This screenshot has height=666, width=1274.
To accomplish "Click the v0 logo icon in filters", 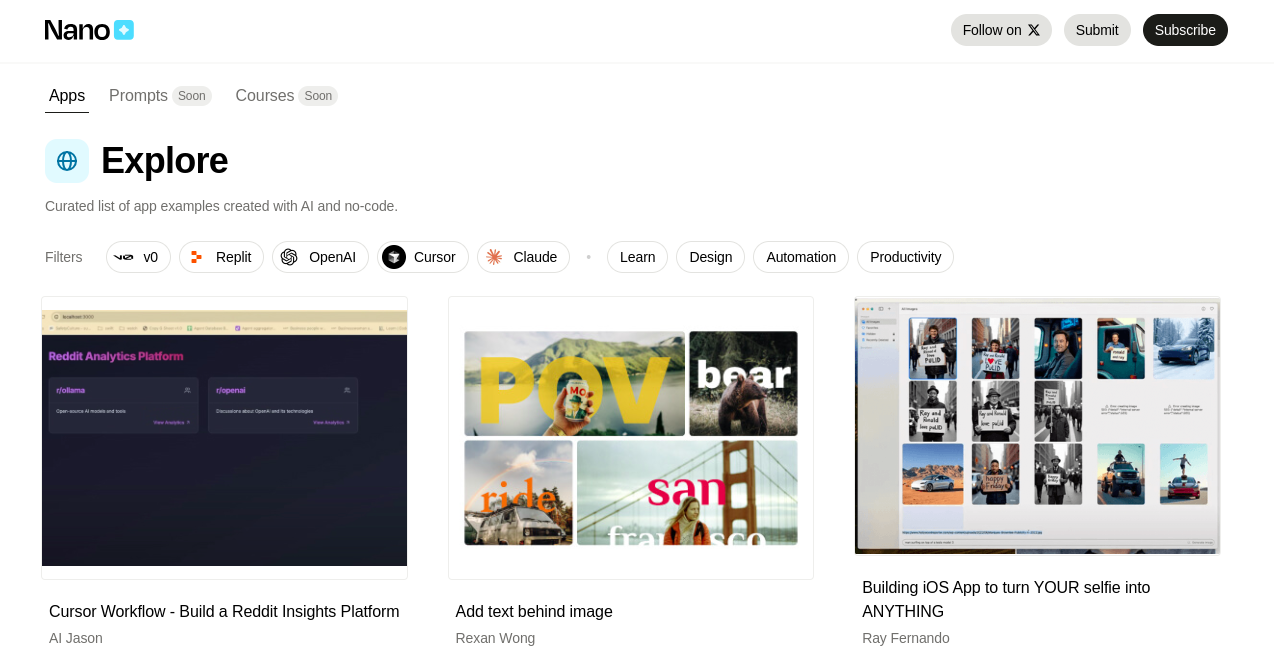I will coord(124,257).
